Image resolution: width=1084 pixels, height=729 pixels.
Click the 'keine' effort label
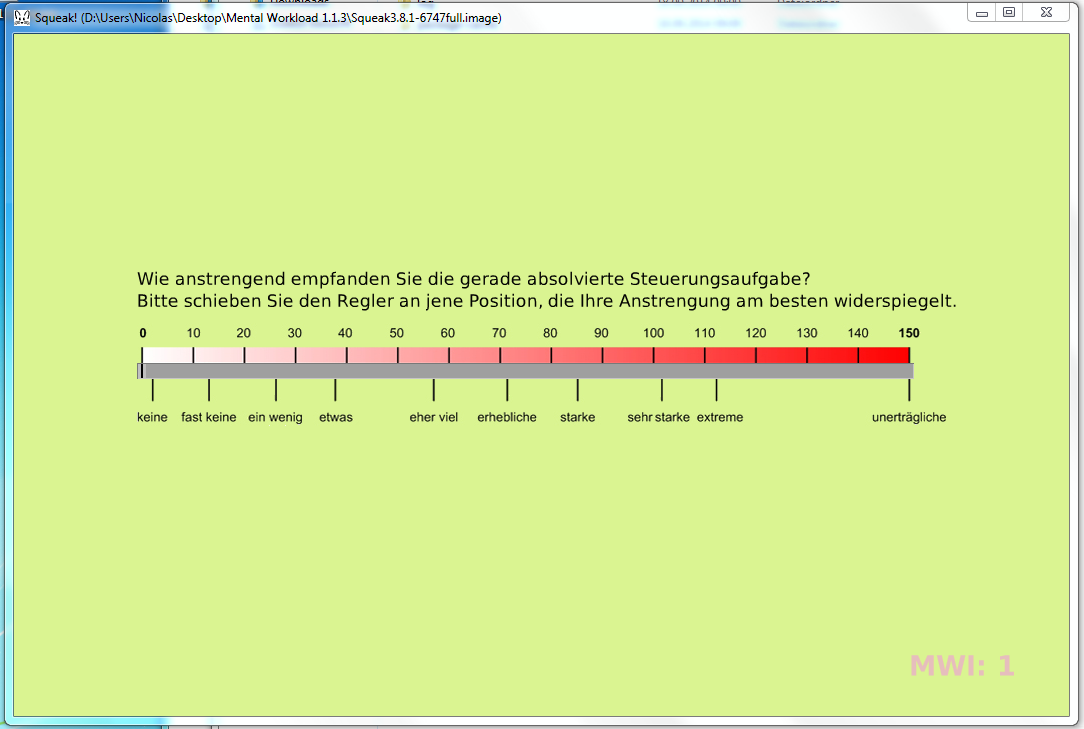point(152,417)
